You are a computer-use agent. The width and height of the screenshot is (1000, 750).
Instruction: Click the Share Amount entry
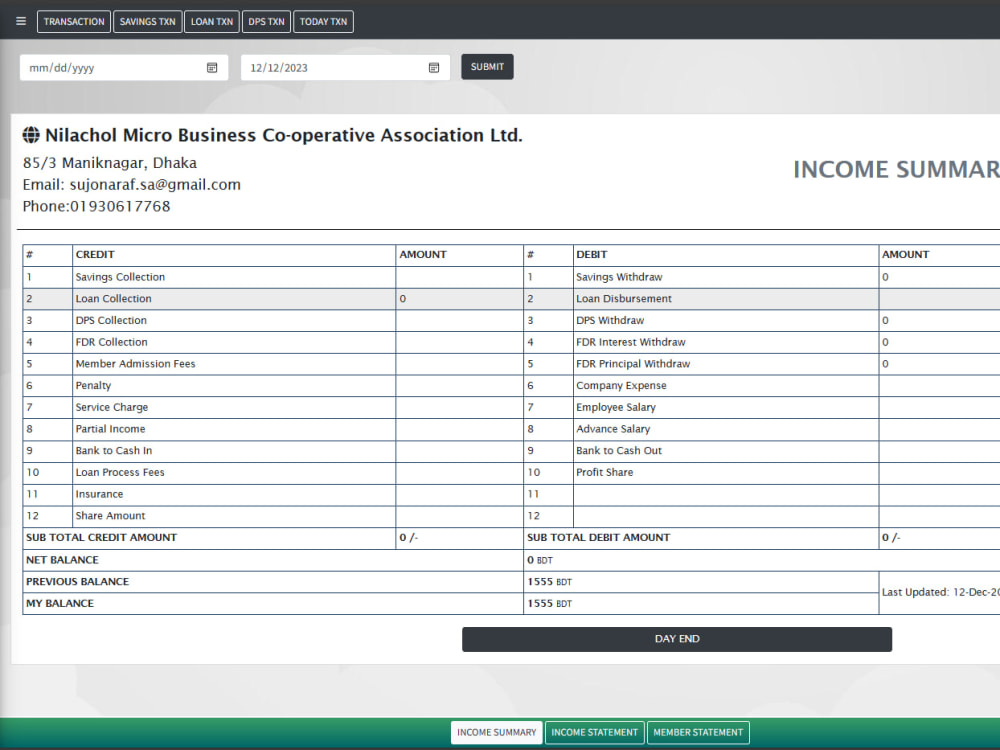click(x=110, y=515)
